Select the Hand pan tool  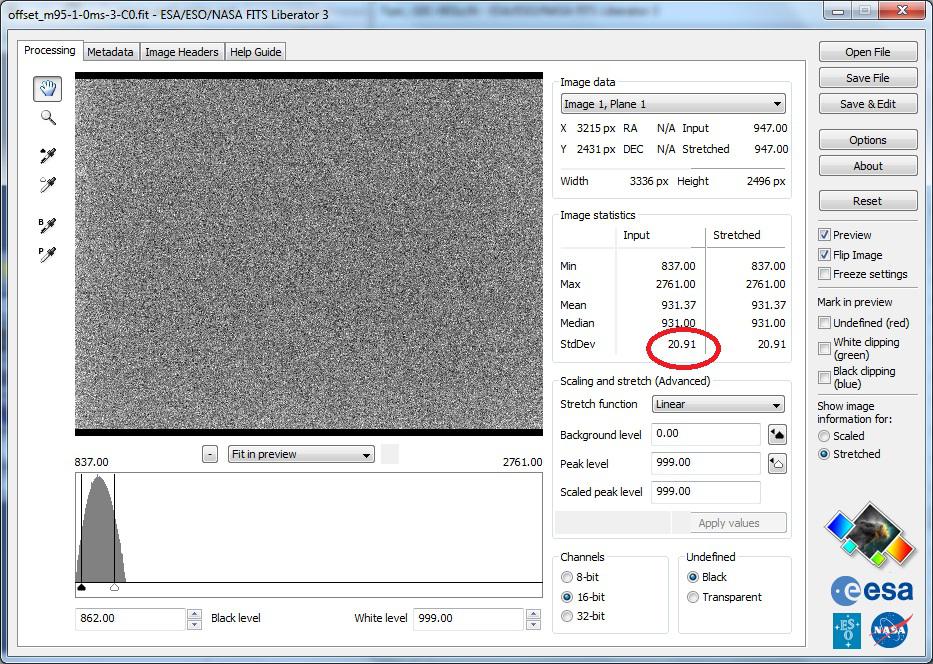[x=48, y=89]
